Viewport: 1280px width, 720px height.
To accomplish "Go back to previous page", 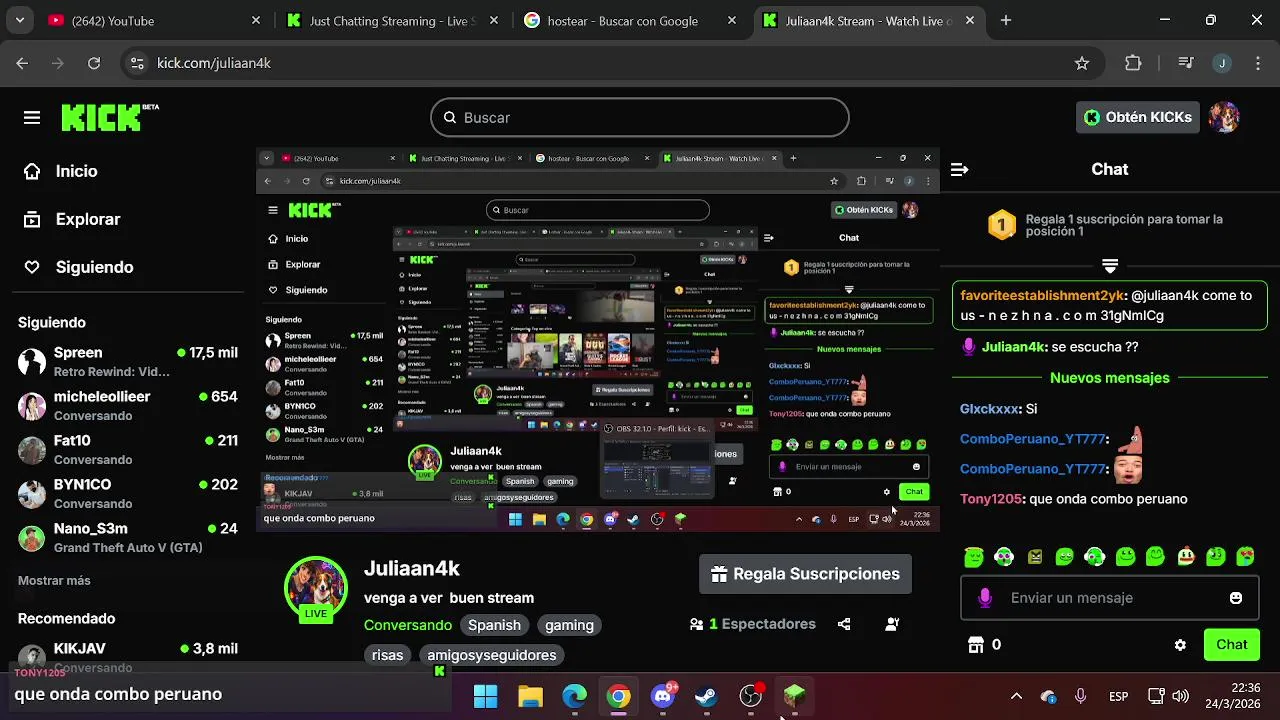I will click(22, 63).
